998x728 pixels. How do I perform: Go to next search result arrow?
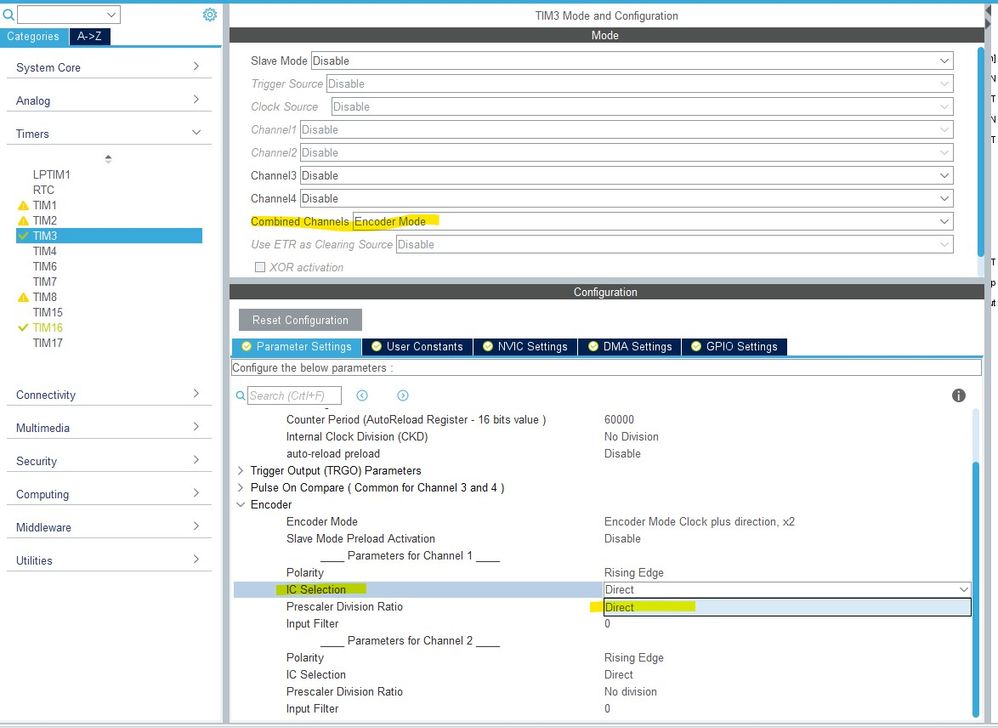[x=402, y=395]
